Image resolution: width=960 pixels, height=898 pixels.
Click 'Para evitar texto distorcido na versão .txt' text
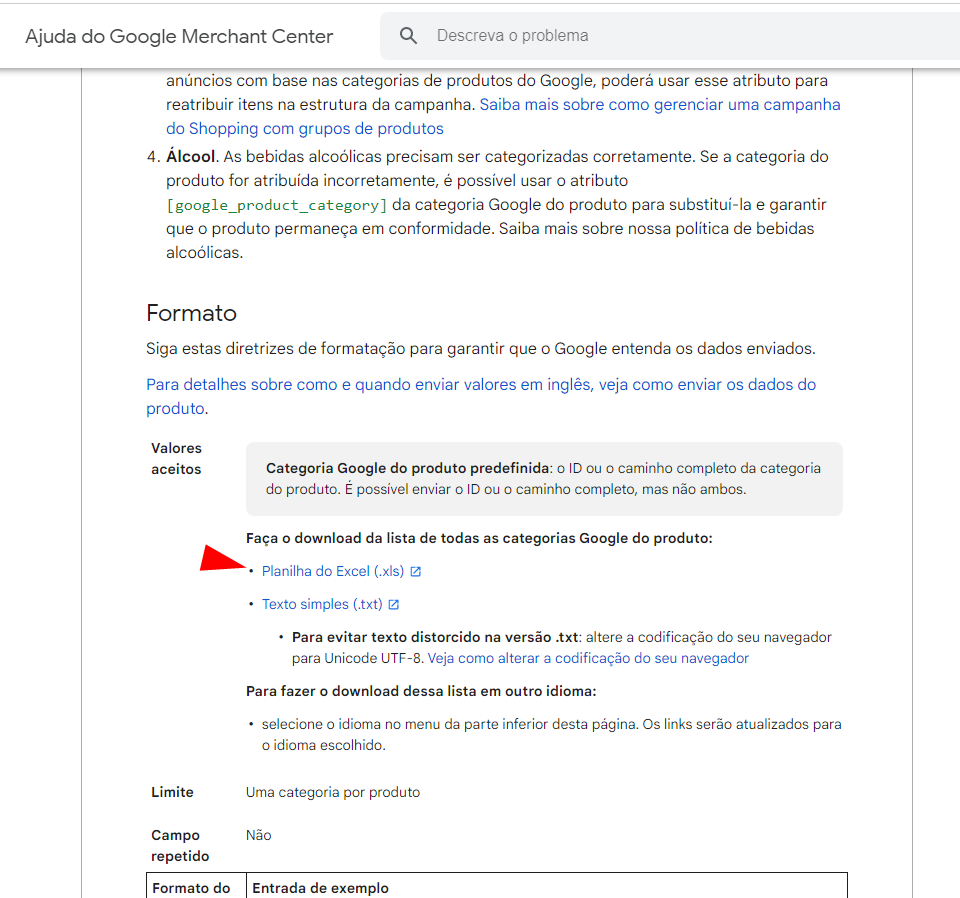pyautogui.click(x=435, y=637)
